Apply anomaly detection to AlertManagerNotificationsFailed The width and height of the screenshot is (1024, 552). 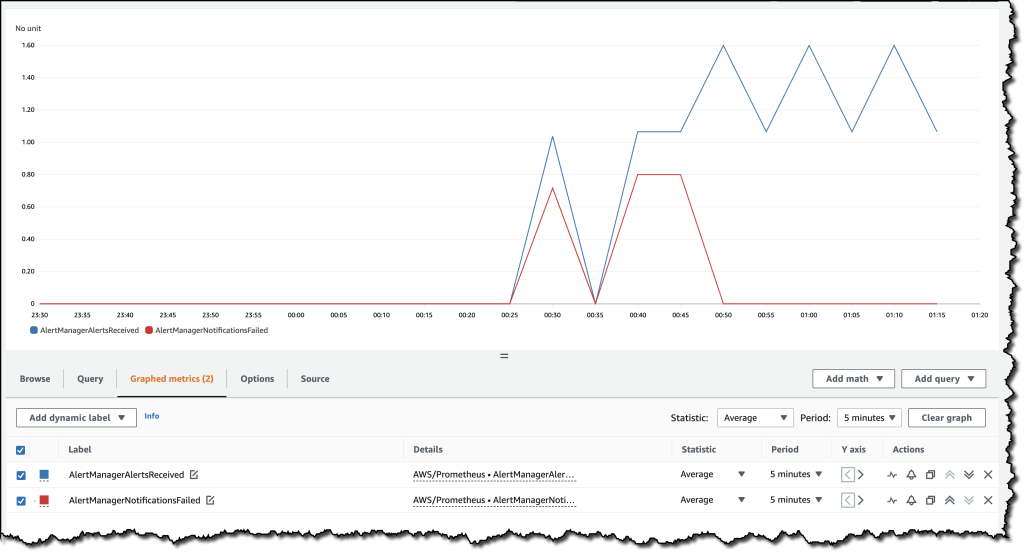[x=892, y=500]
